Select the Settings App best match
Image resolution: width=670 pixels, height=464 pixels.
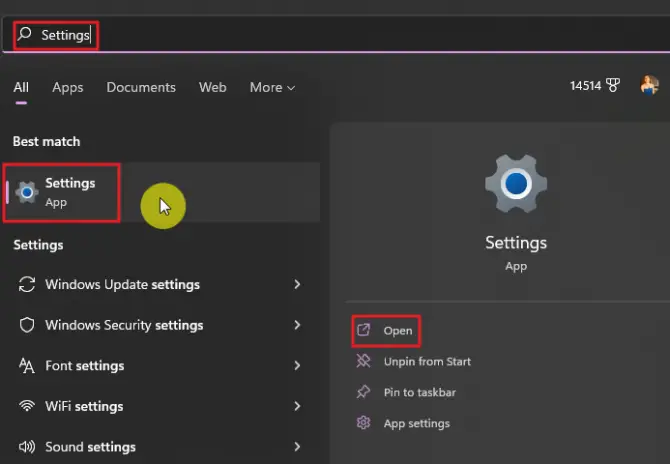pyautogui.click(x=162, y=192)
